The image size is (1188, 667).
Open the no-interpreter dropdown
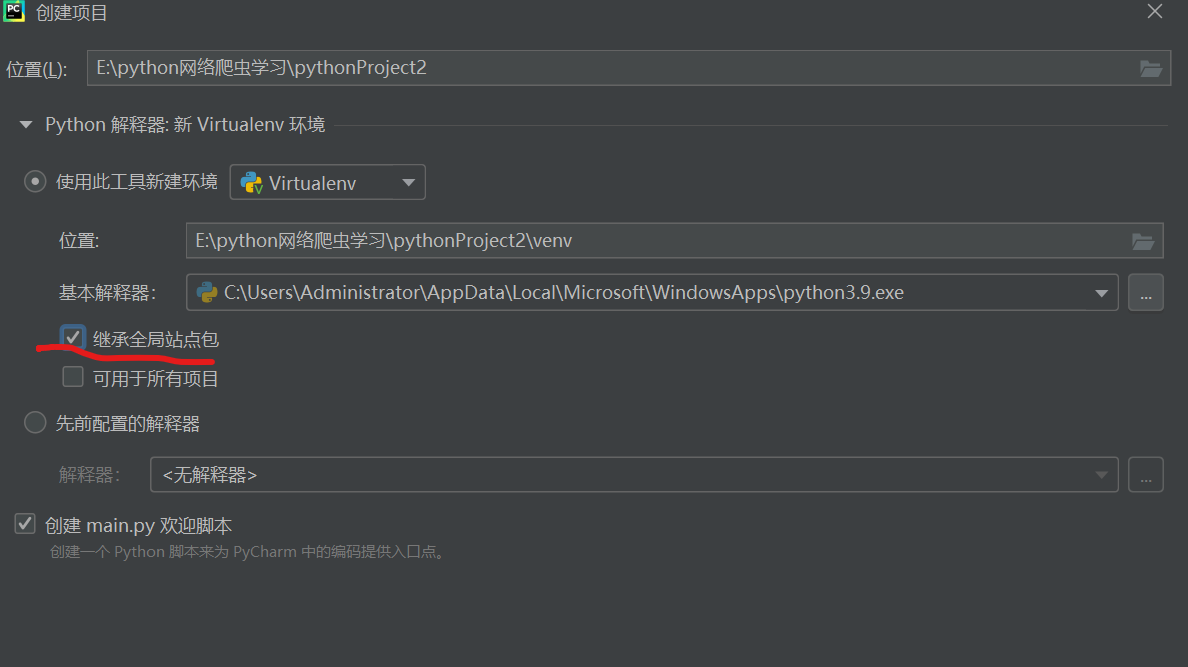[634, 475]
